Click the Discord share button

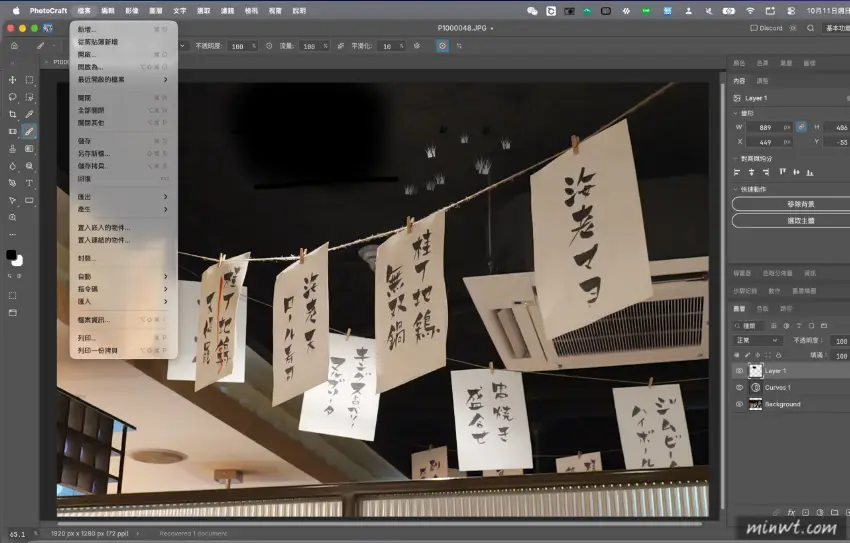point(767,28)
